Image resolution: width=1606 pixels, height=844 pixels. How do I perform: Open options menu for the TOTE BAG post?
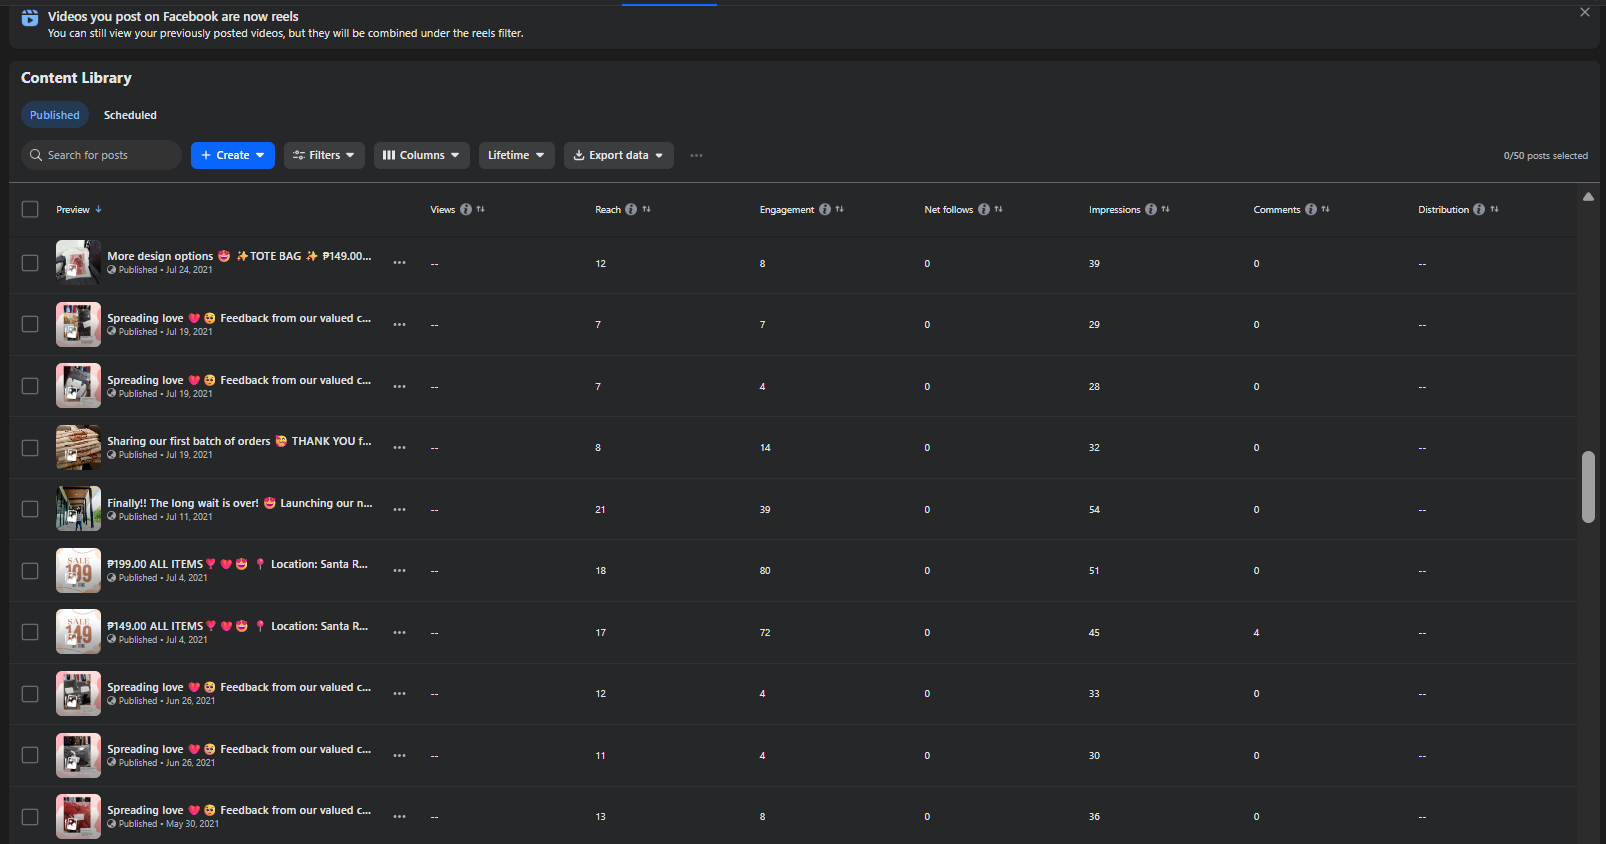click(399, 263)
